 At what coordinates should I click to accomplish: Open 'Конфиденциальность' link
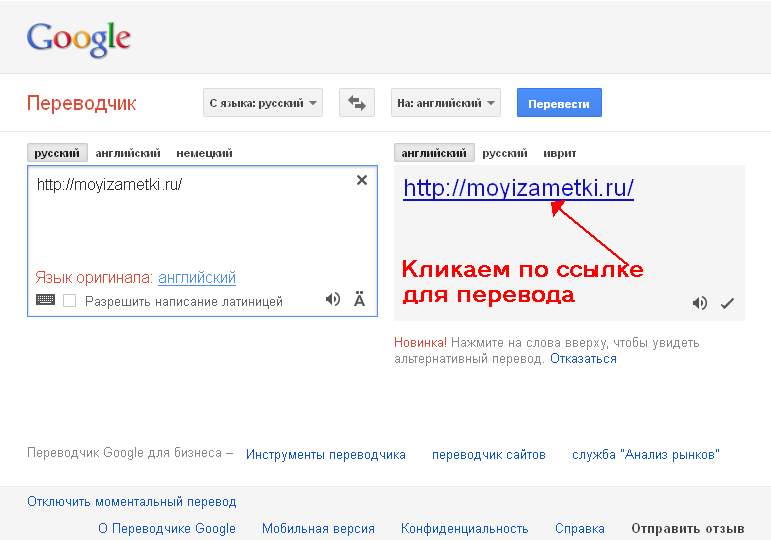point(465,529)
